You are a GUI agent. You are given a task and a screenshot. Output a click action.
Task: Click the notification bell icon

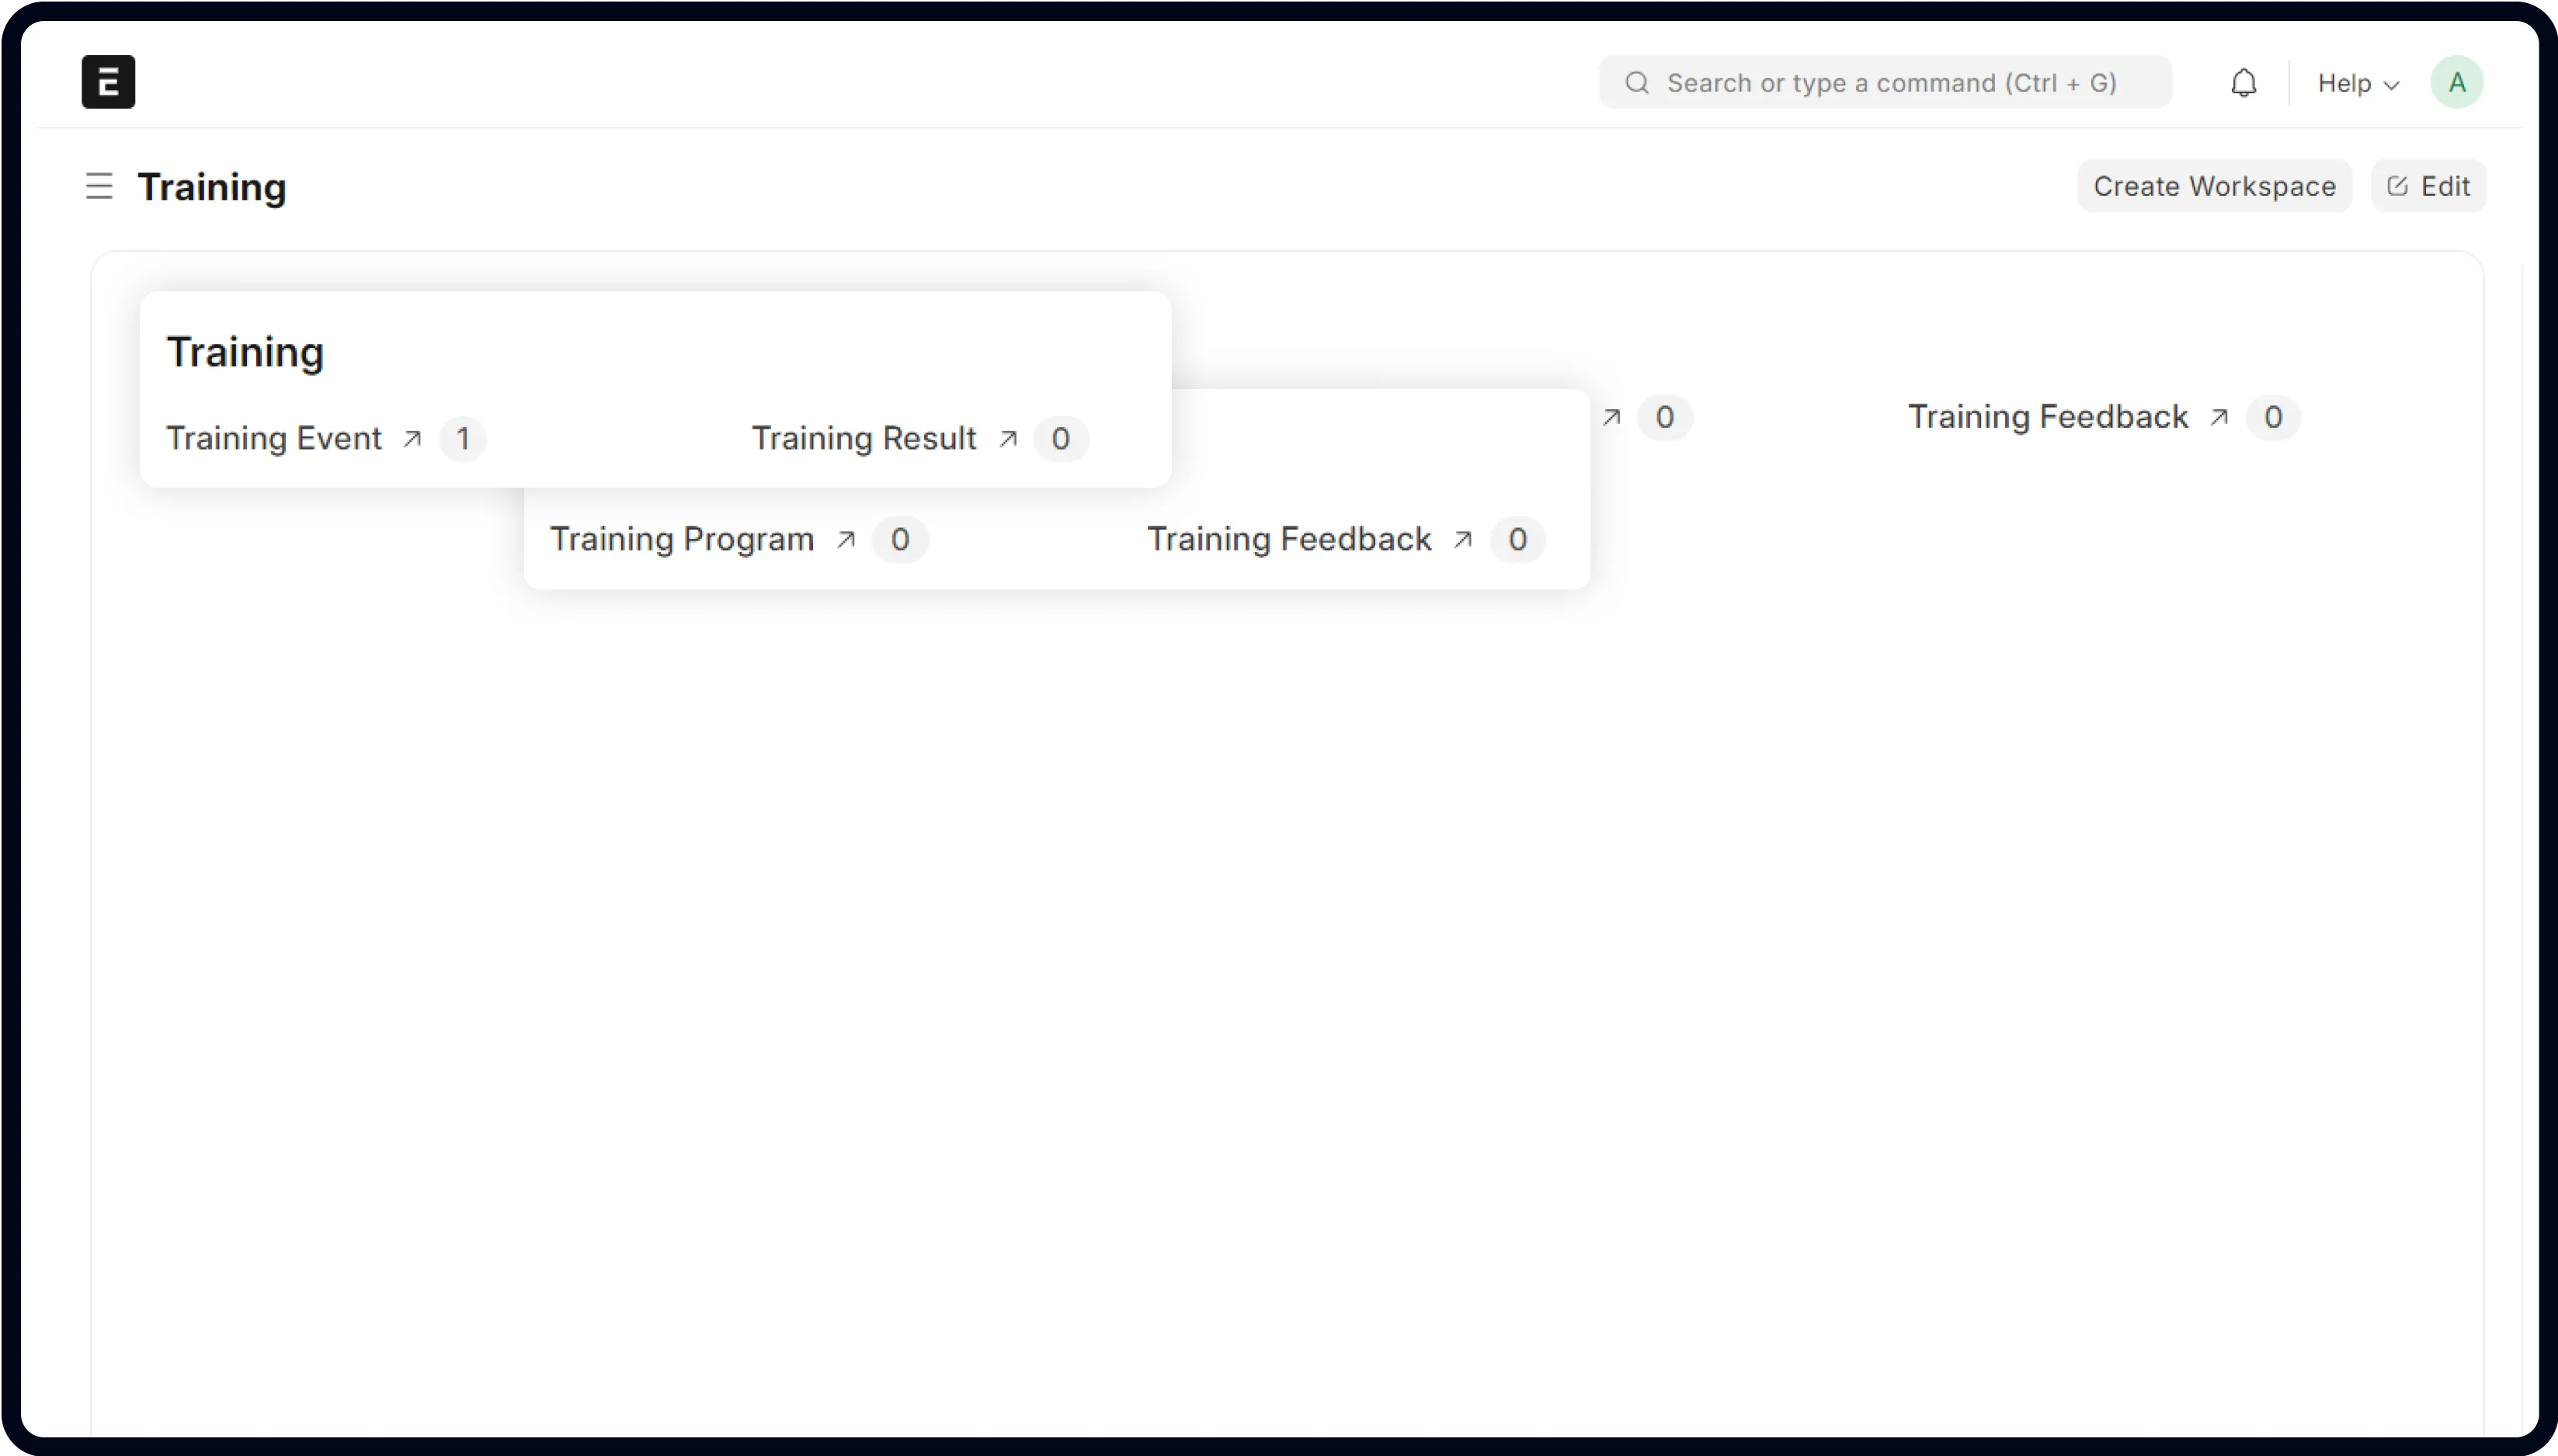(2243, 82)
